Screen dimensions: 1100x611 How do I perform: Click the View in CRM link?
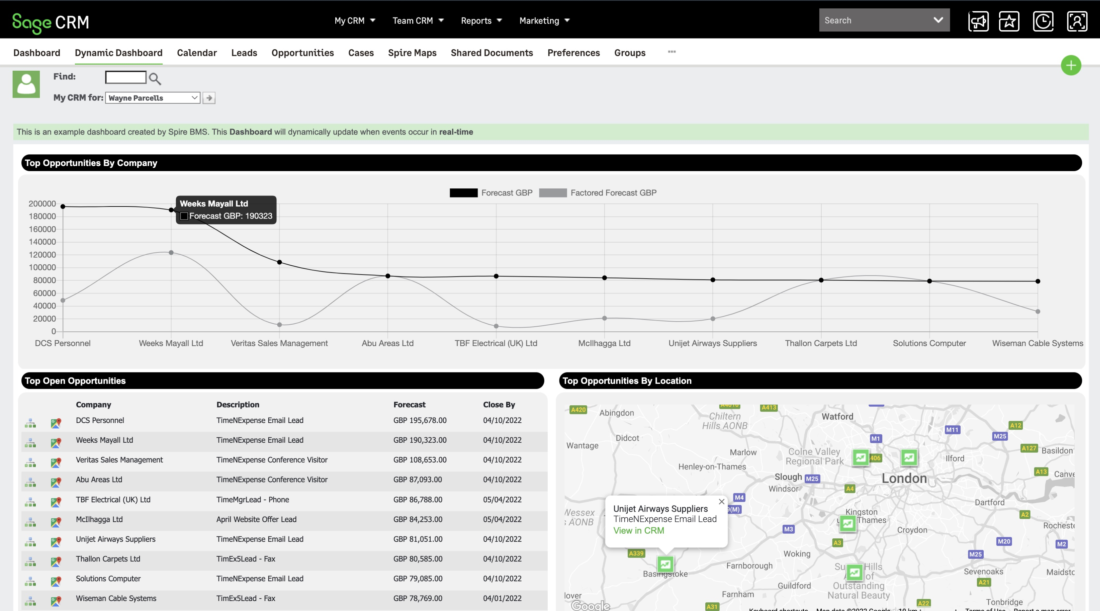click(638, 530)
